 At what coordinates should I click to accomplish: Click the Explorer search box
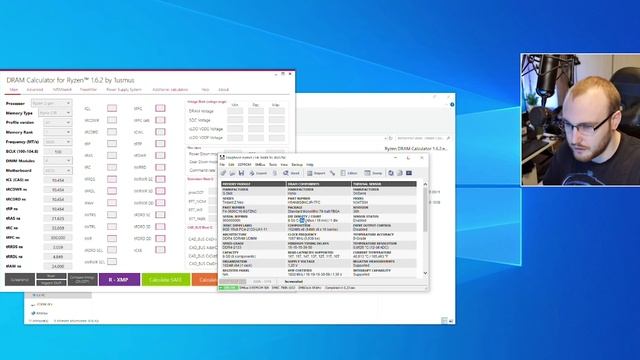[423, 138]
